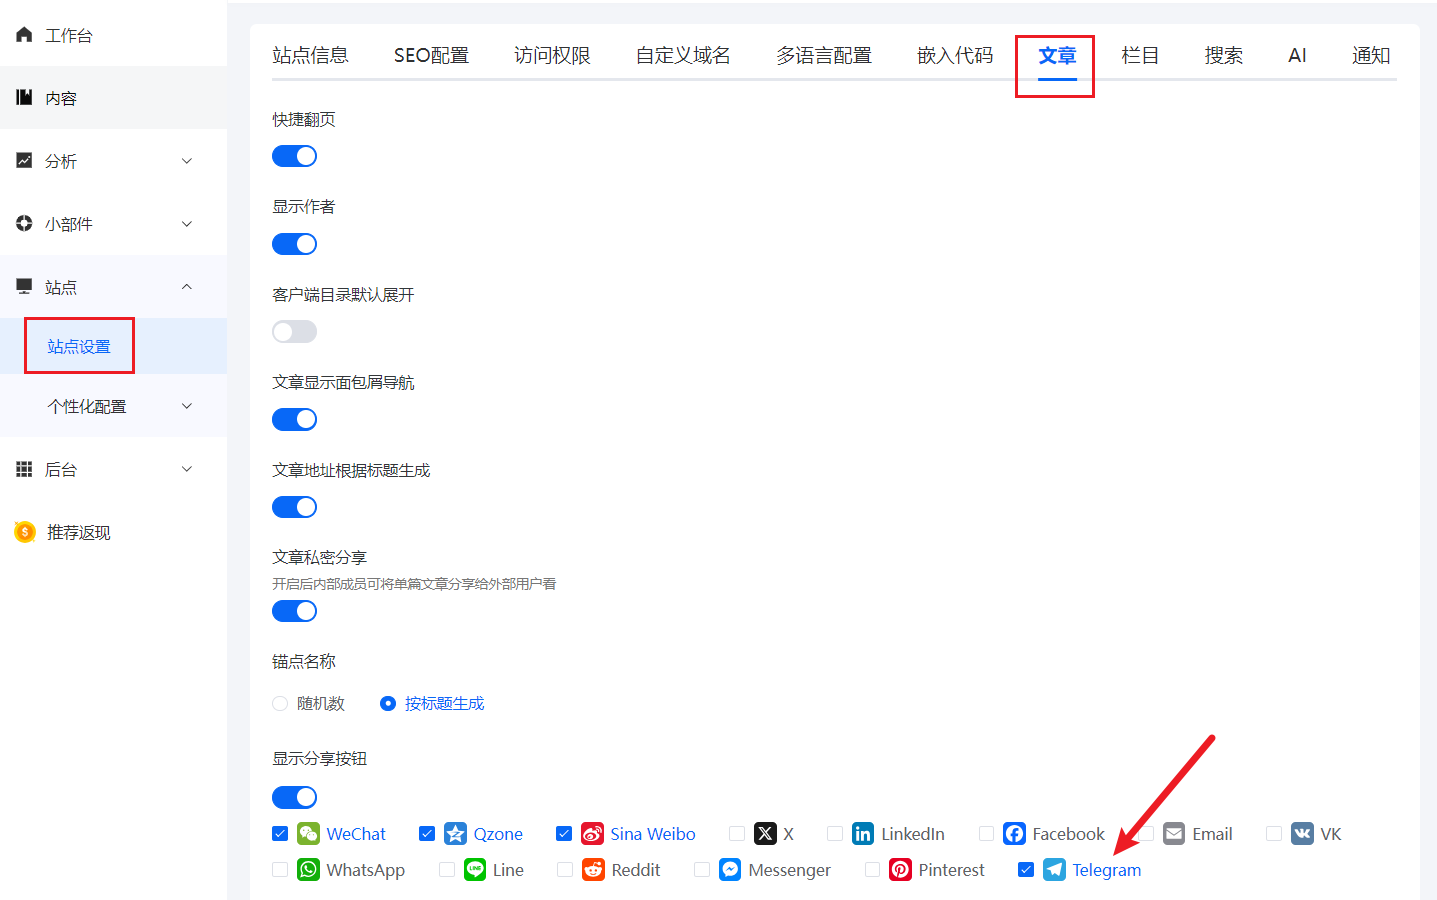This screenshot has height=900, width=1437.
Task: Click the Line chat icon
Action: [x=475, y=869]
